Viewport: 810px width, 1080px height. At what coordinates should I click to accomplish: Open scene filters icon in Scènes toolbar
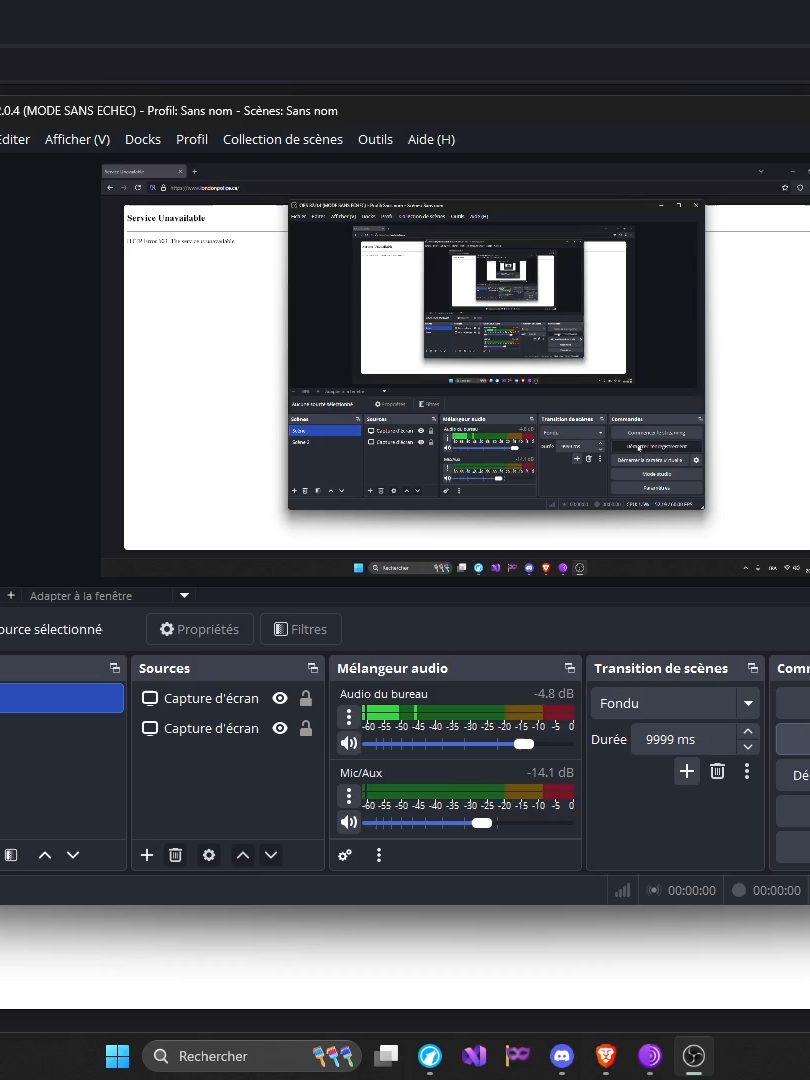11,855
